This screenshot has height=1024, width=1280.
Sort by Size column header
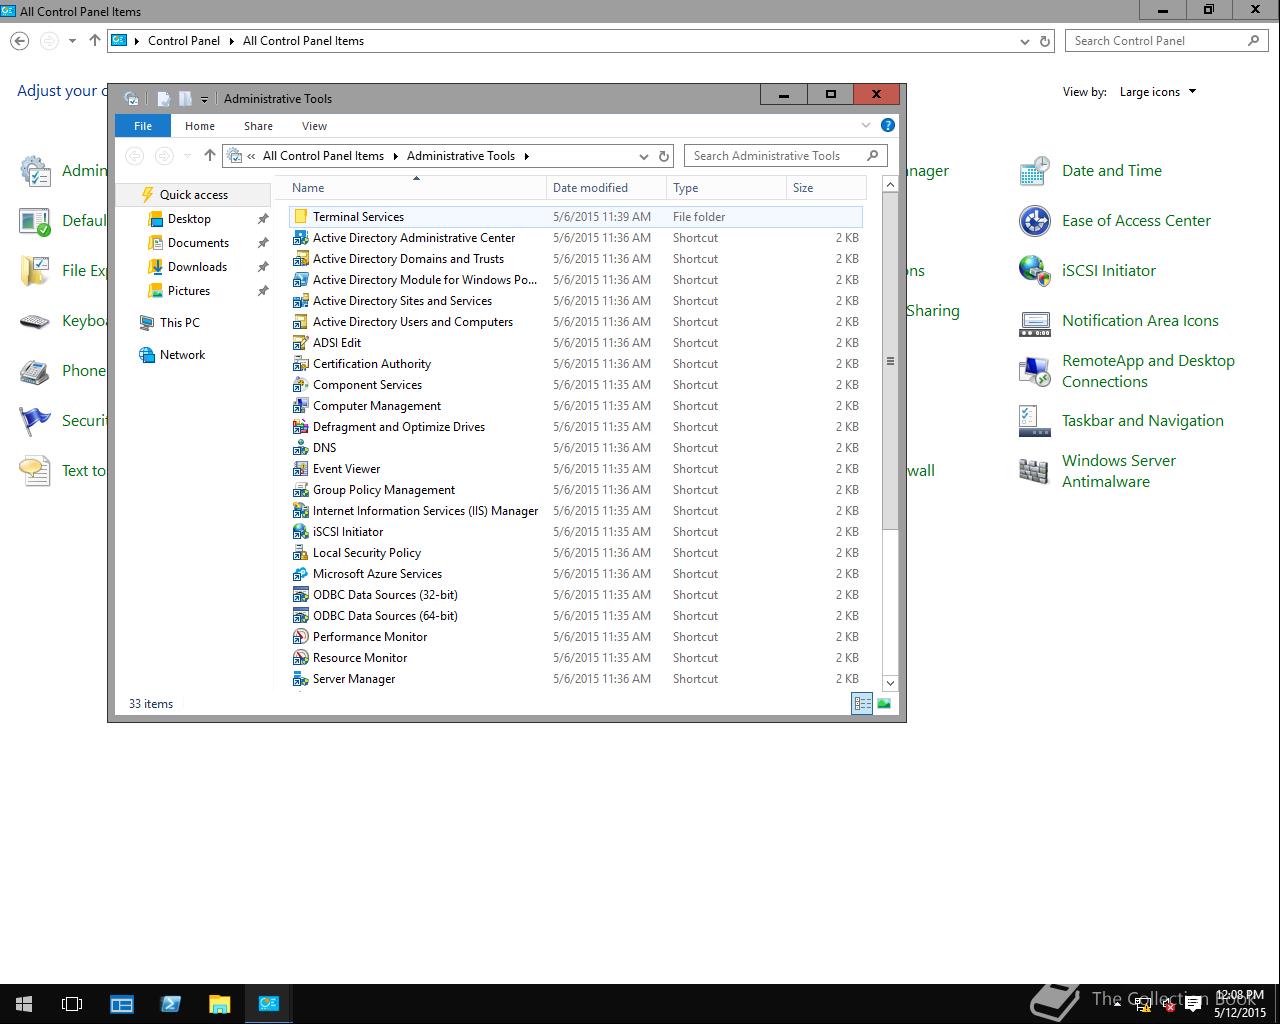pyautogui.click(x=826, y=188)
